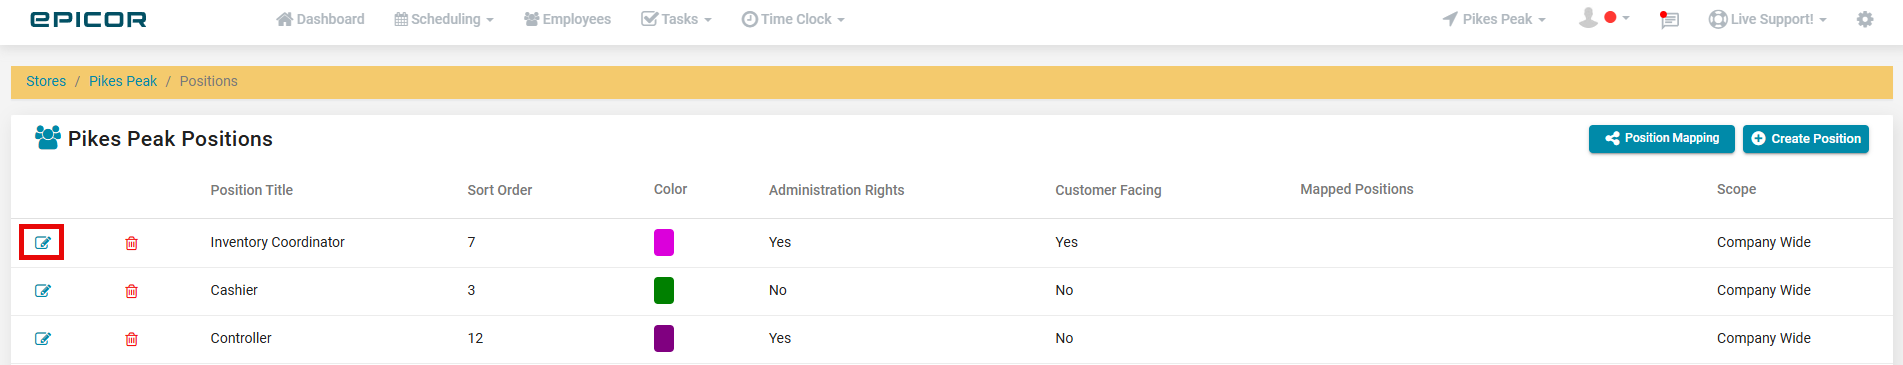1903x365 pixels.
Task: Open the messages notification icon
Action: coord(1669,19)
